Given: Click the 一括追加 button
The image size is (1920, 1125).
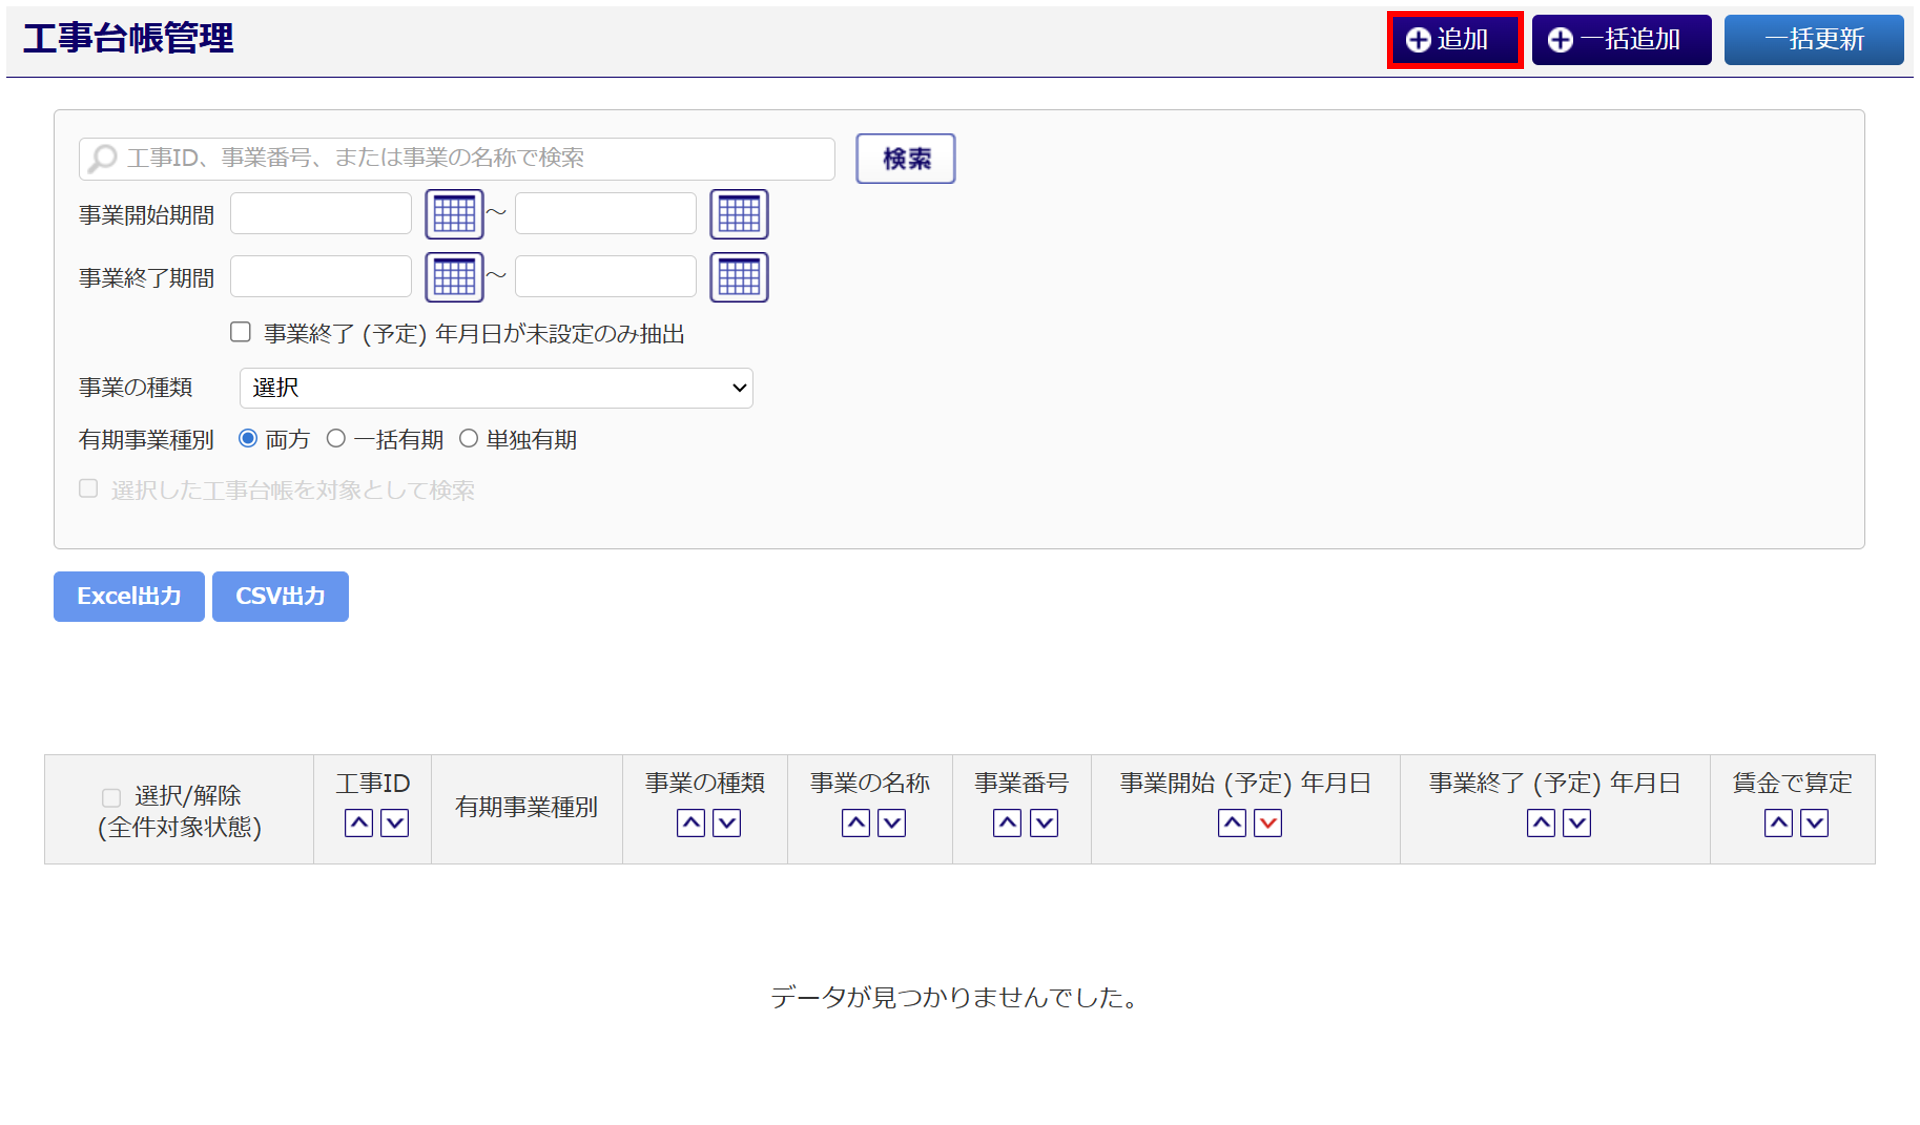Looking at the screenshot, I should click(1620, 40).
